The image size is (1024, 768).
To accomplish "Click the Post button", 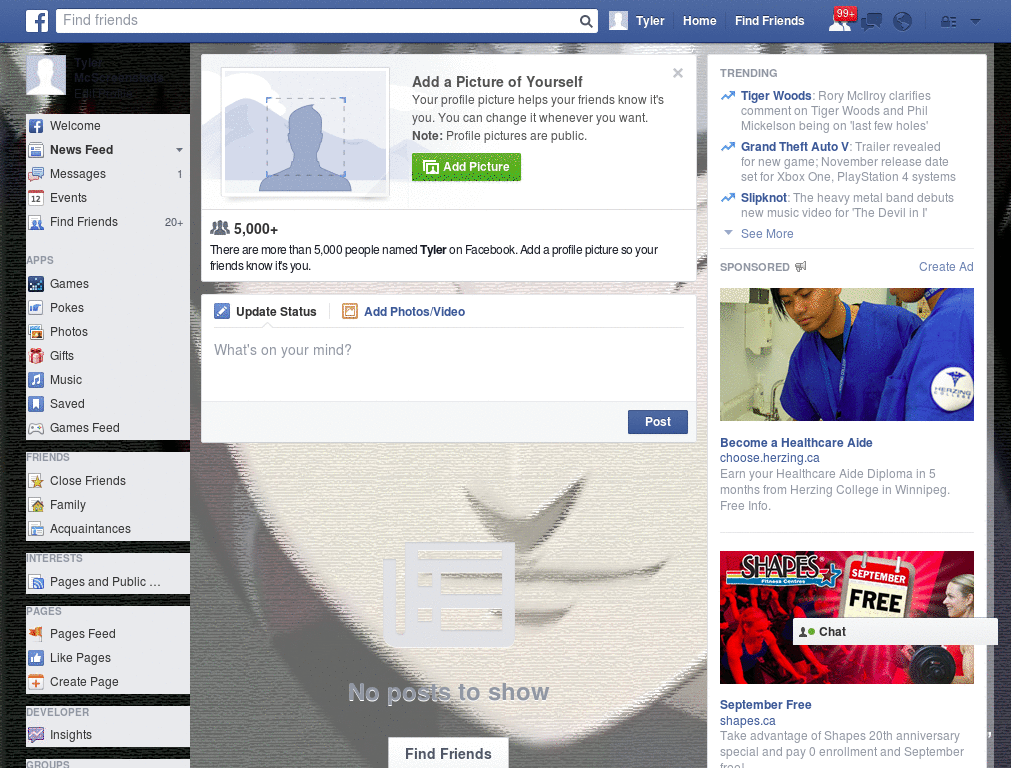I will point(658,423).
